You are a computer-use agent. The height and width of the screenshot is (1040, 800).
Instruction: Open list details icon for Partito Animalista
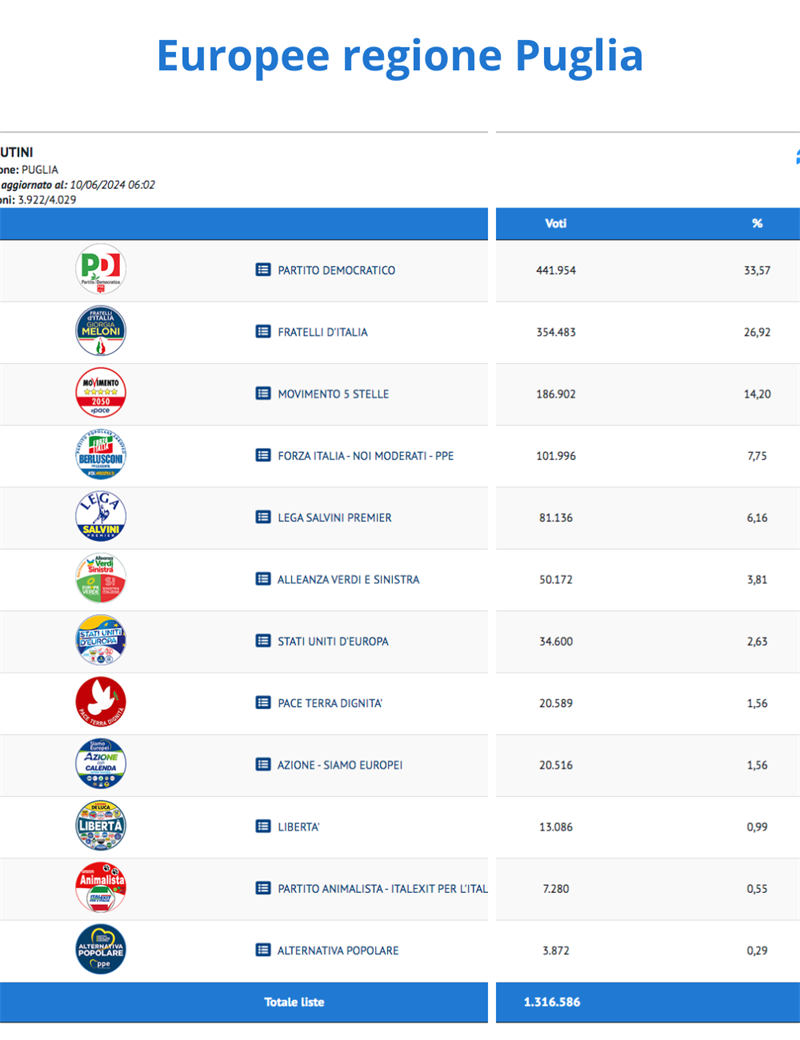263,888
